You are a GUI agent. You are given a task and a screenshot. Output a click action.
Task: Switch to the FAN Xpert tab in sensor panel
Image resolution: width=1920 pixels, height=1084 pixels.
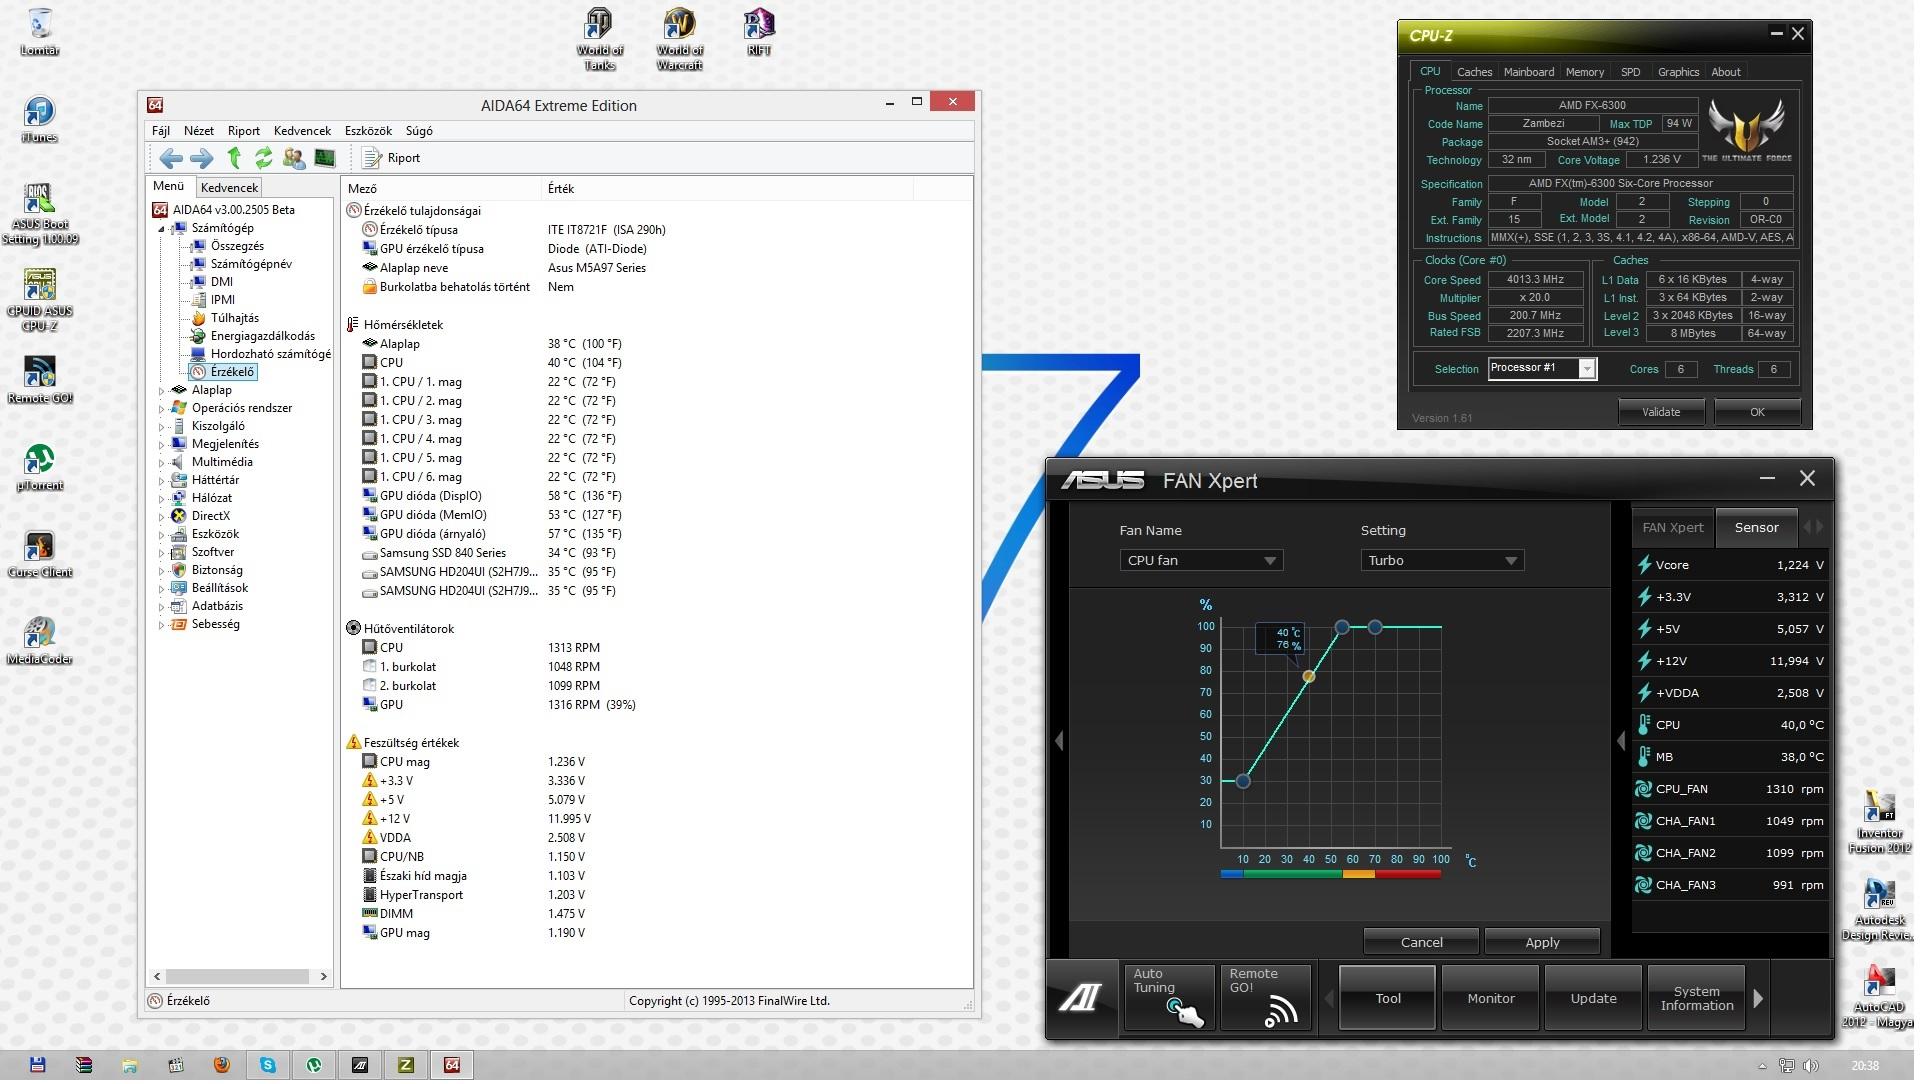(1673, 528)
